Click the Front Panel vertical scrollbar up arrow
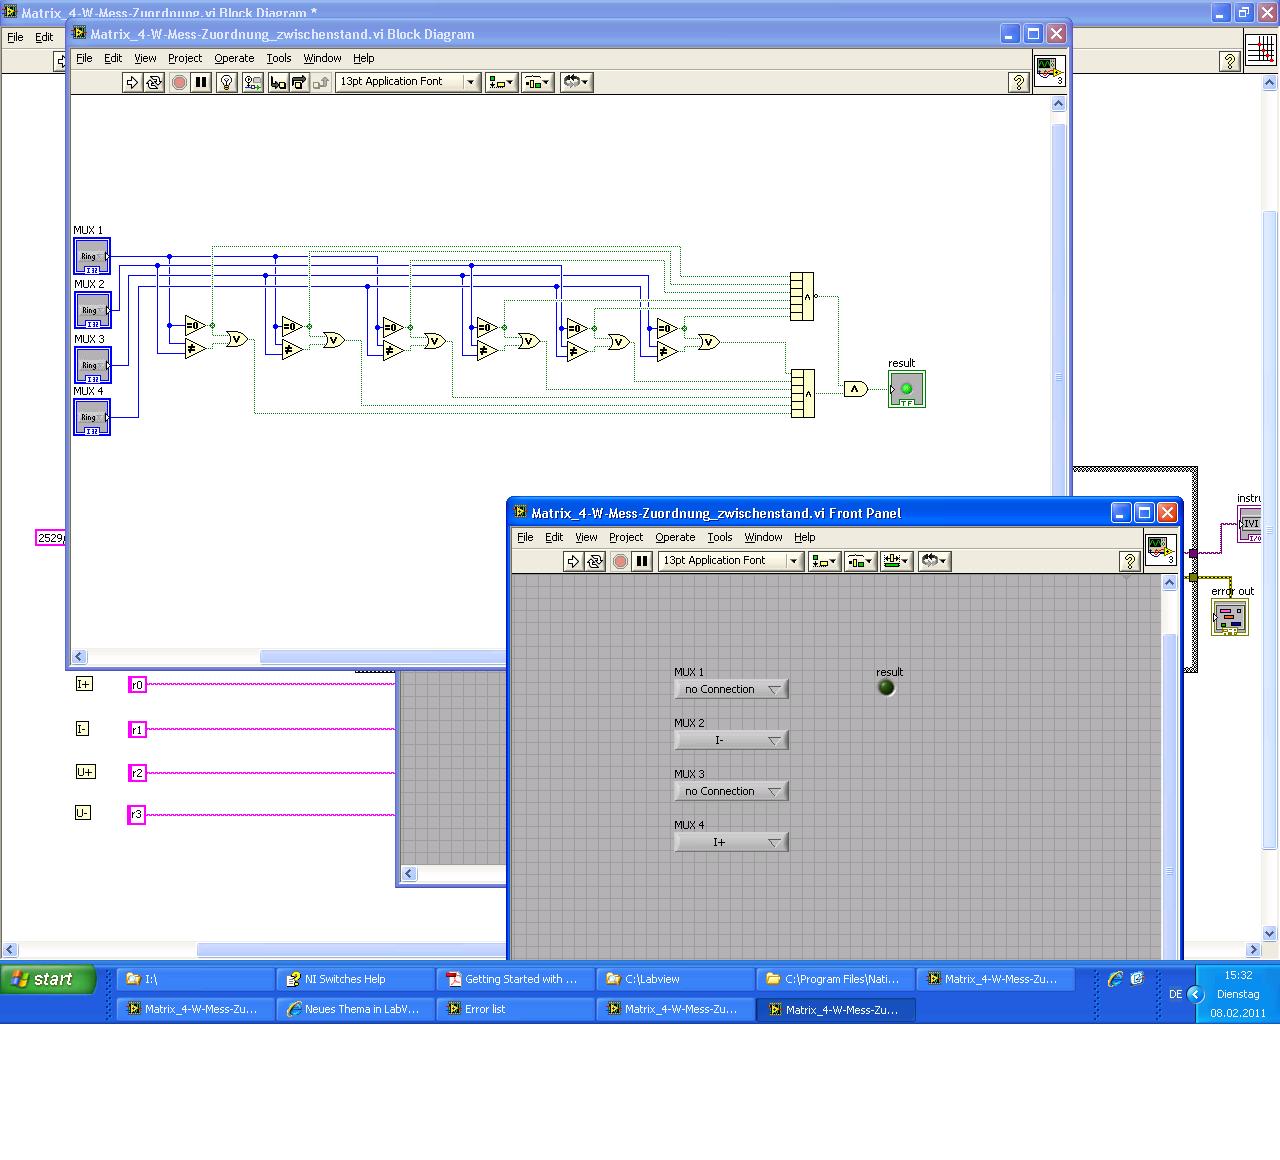 [x=1169, y=583]
